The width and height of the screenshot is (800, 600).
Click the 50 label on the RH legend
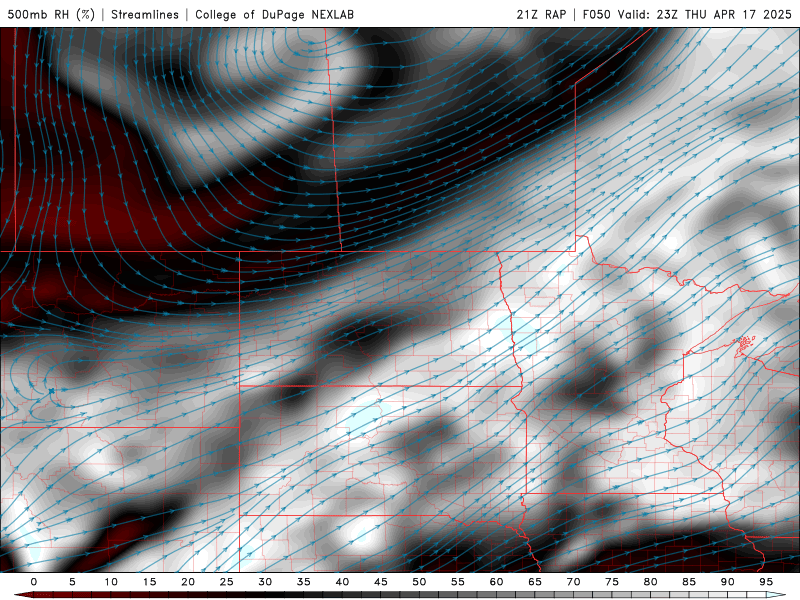click(x=419, y=582)
